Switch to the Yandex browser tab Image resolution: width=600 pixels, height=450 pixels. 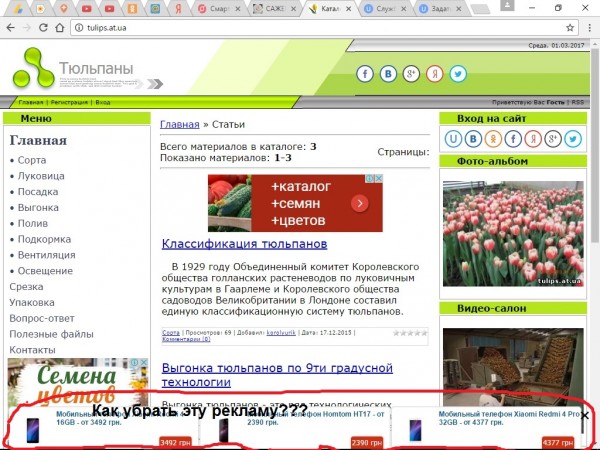coord(178,9)
